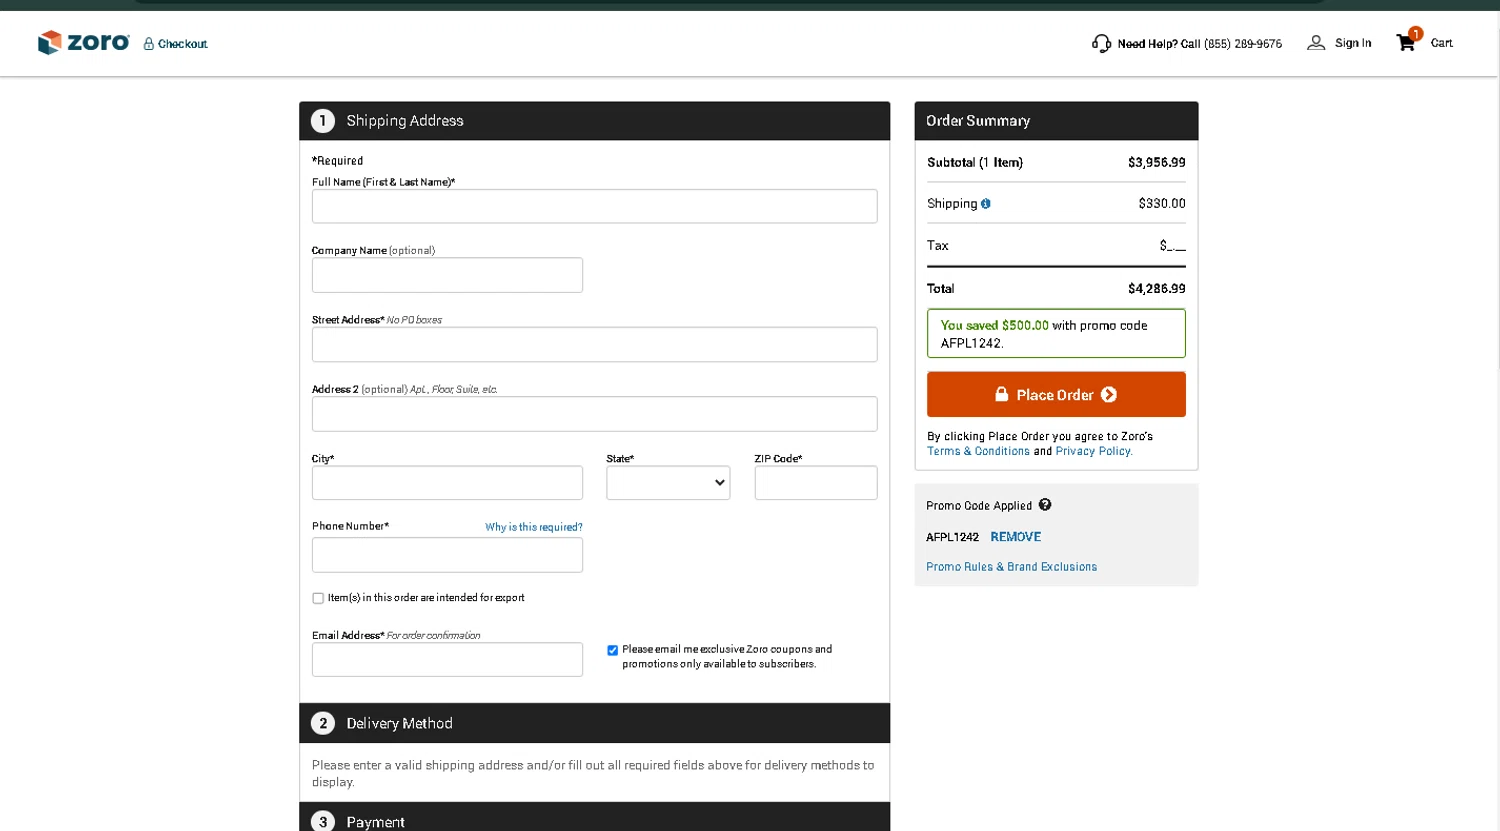Open Promo Rules & Brand Exclusions
The image size is (1500, 831).
click(x=1011, y=567)
